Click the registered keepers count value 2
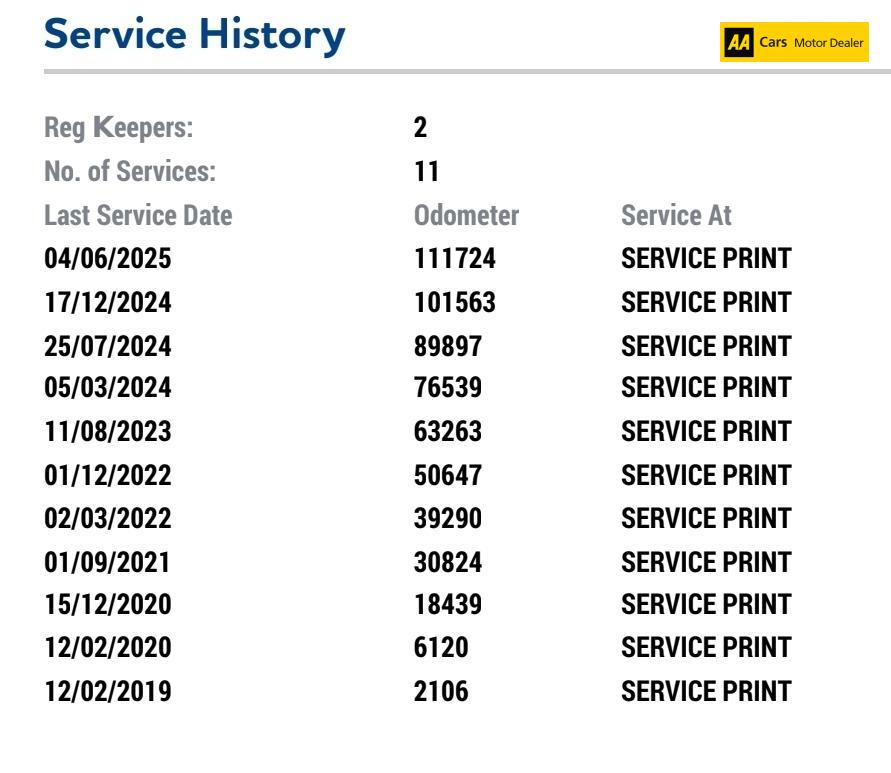 pyautogui.click(x=421, y=128)
